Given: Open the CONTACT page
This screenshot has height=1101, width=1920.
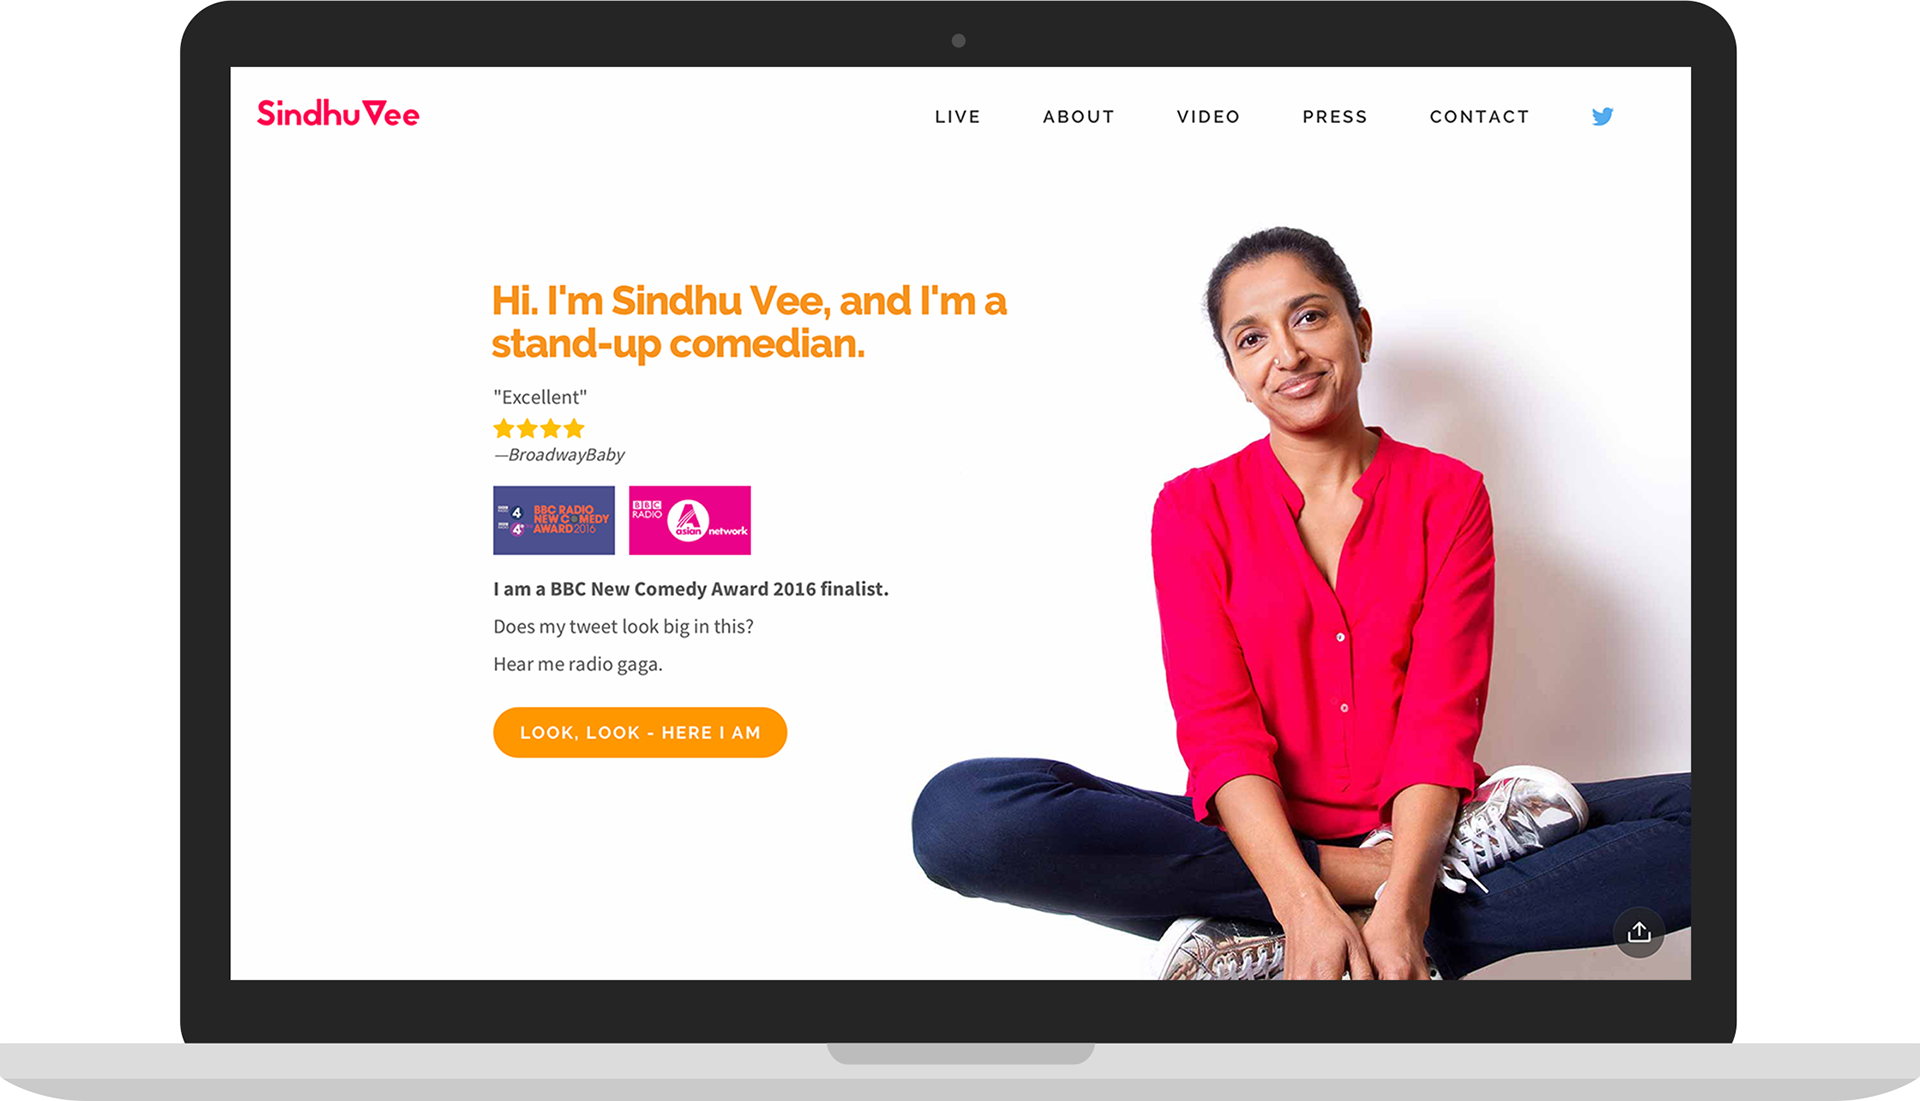Looking at the screenshot, I should tap(1479, 117).
